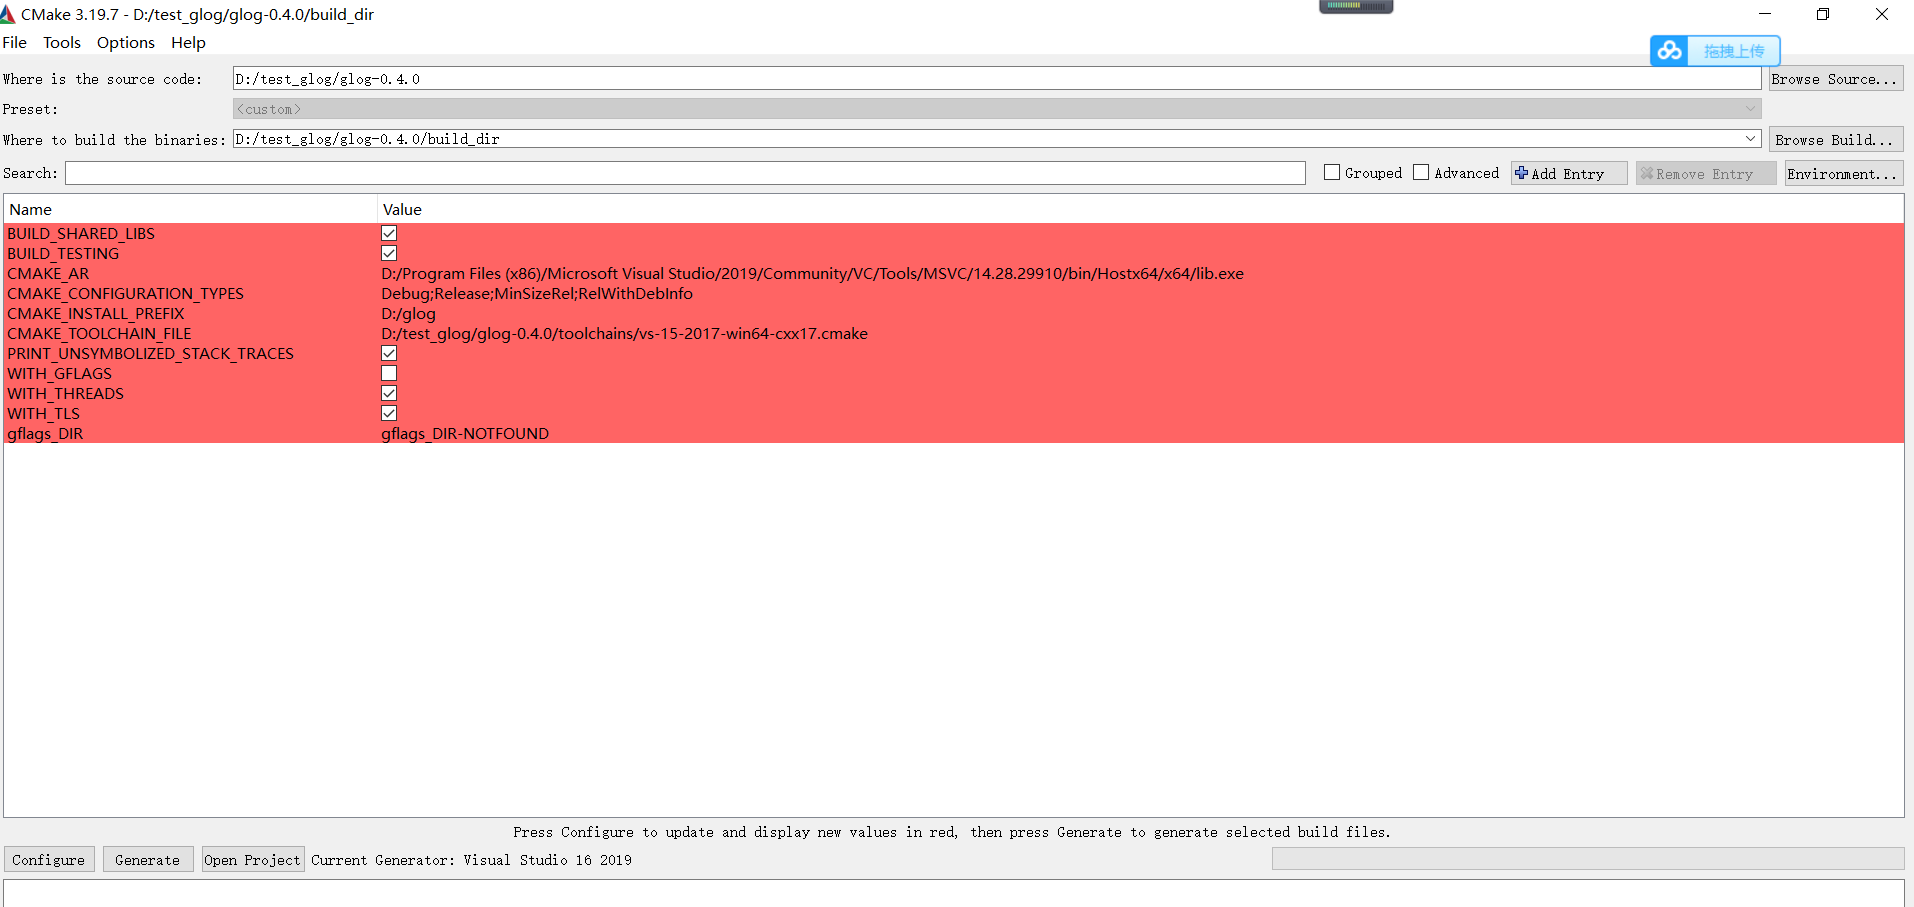Toggle the BUILD_TESTING checkbox

[x=389, y=253]
